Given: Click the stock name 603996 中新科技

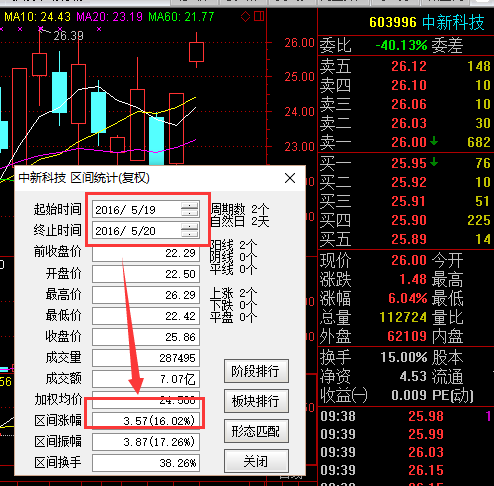Looking at the screenshot, I should [x=427, y=23].
